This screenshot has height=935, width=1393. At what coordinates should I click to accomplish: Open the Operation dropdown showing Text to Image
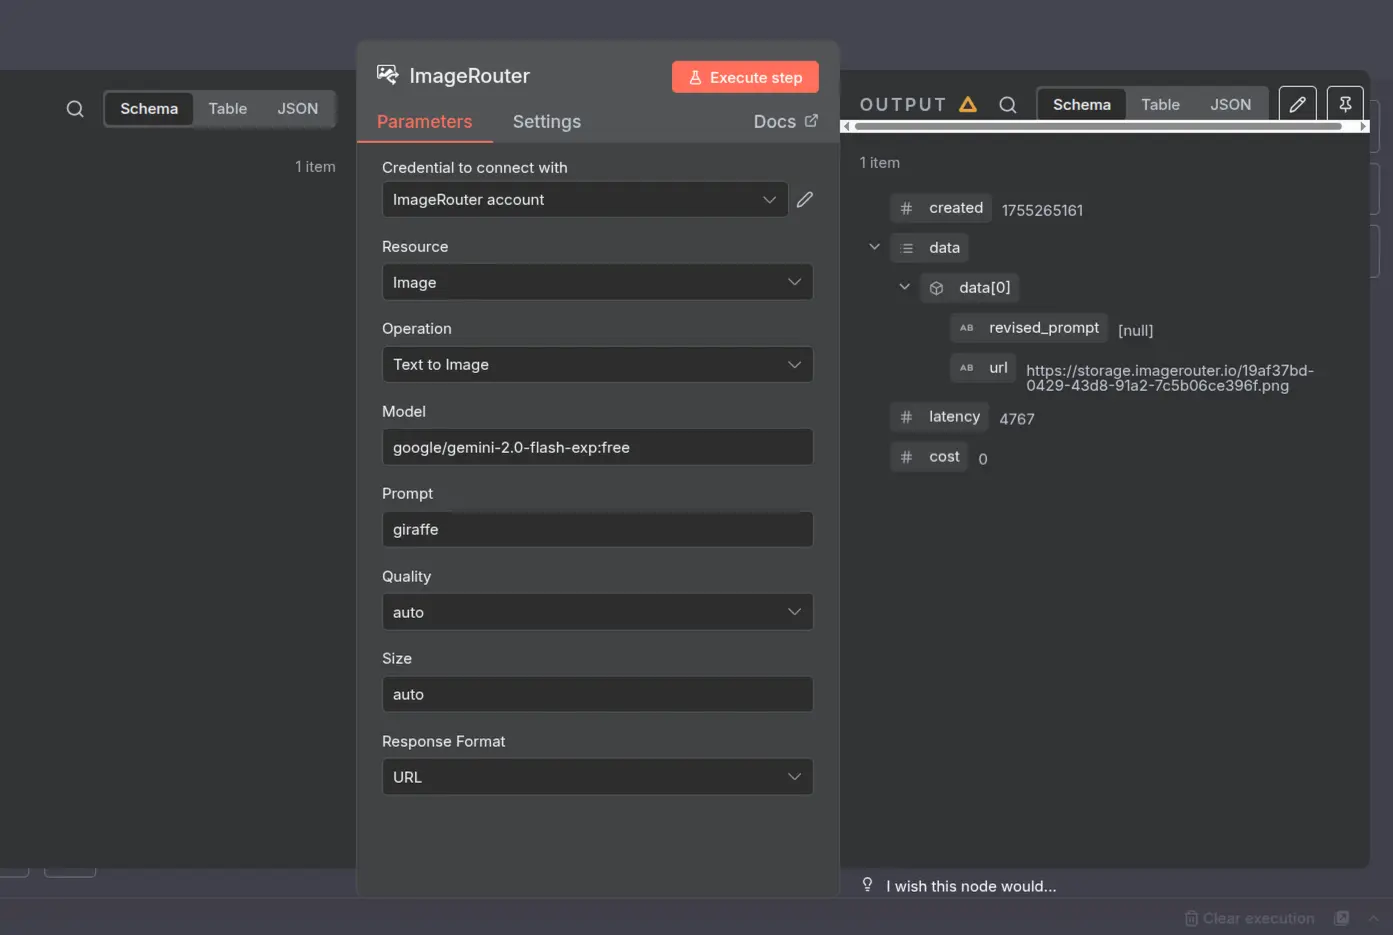tap(598, 365)
